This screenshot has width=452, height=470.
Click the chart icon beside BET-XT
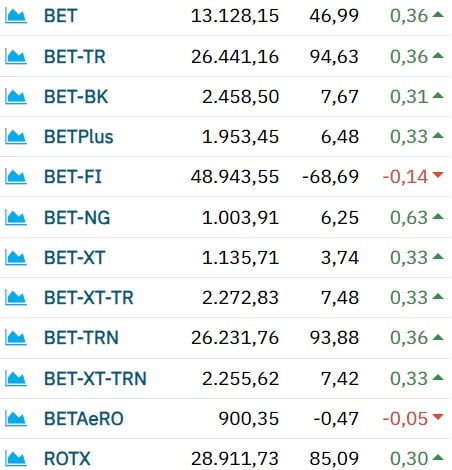(x=16, y=258)
